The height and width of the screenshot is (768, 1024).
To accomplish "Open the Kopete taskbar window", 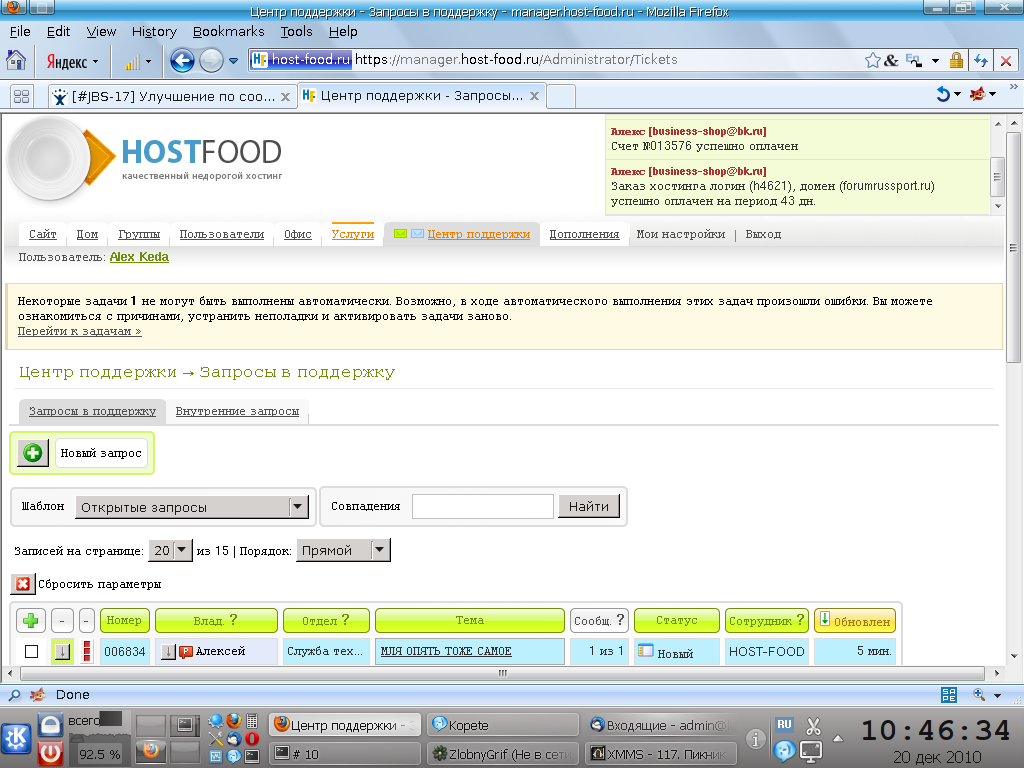I will click(x=503, y=725).
